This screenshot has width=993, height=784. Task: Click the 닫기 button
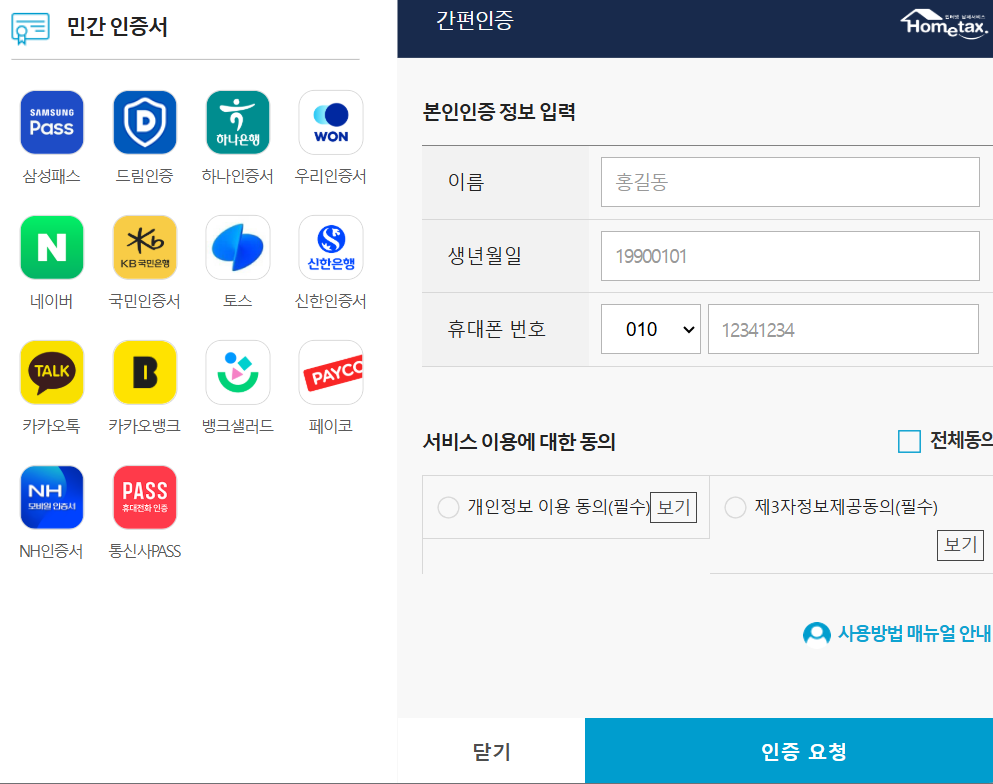[491, 751]
